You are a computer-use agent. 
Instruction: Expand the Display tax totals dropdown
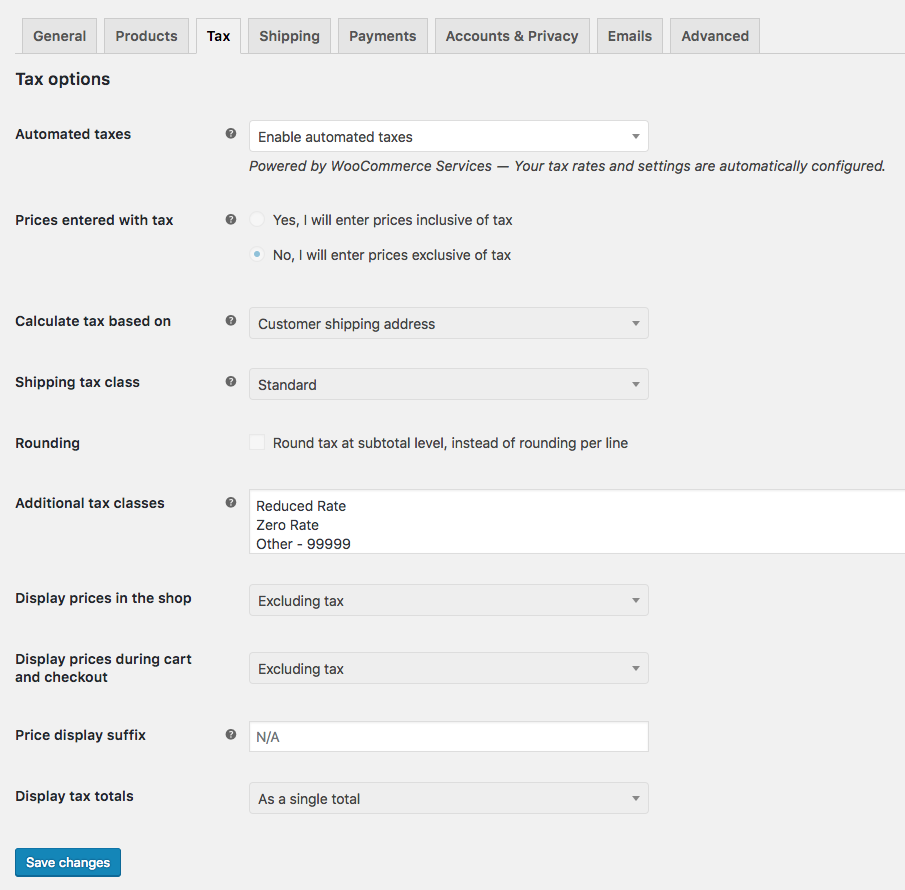coord(448,798)
